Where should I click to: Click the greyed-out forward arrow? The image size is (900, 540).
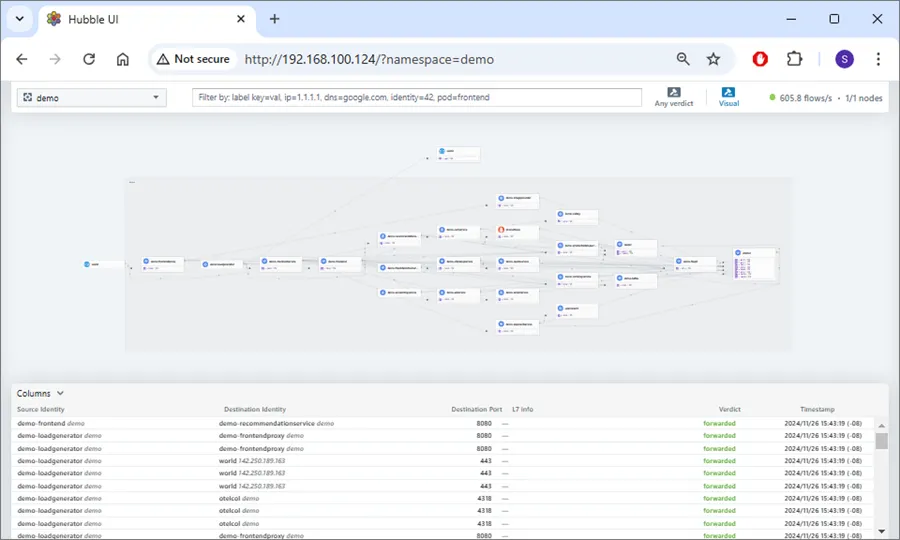[x=55, y=59]
